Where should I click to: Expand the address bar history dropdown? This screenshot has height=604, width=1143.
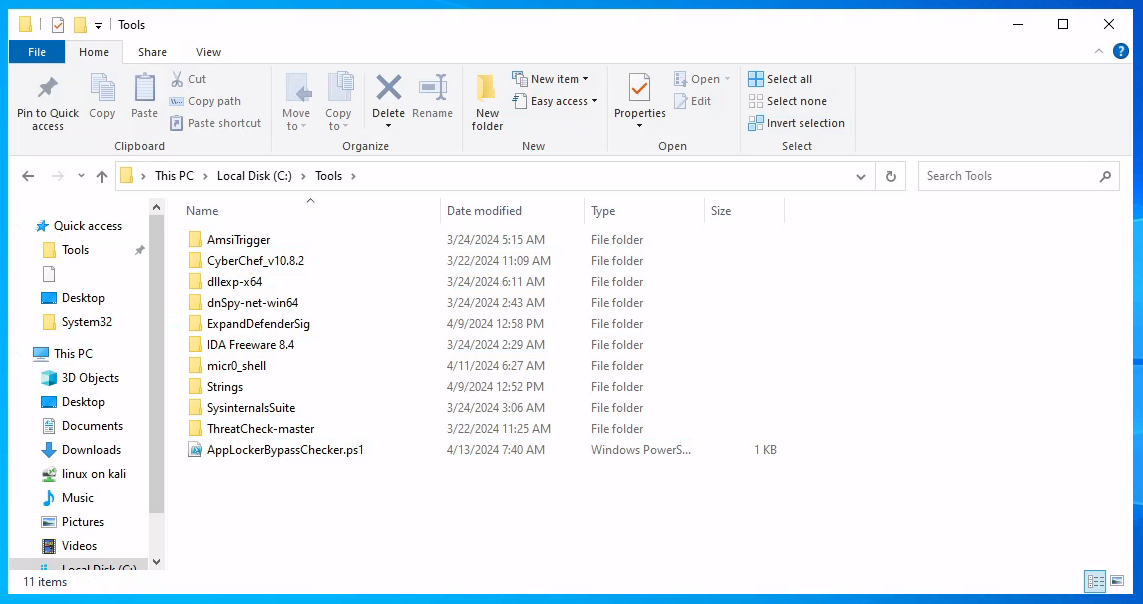pyautogui.click(x=861, y=176)
